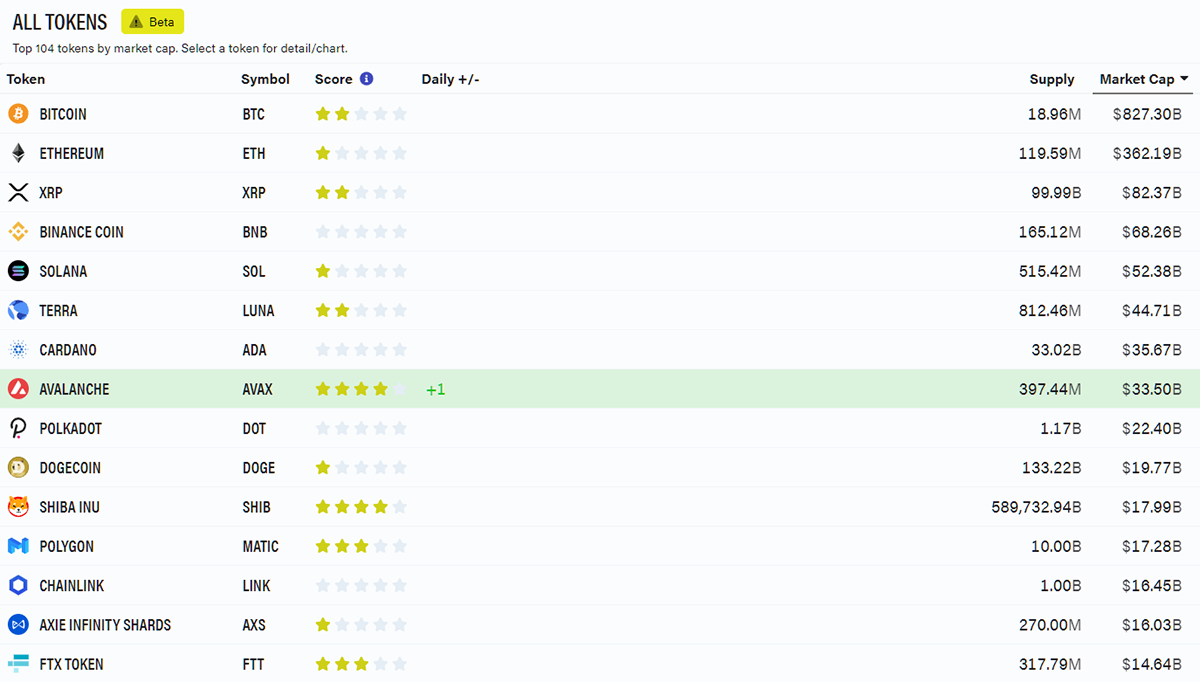Click the Terra logo icon
The image size is (1200, 682).
[x=18, y=310]
